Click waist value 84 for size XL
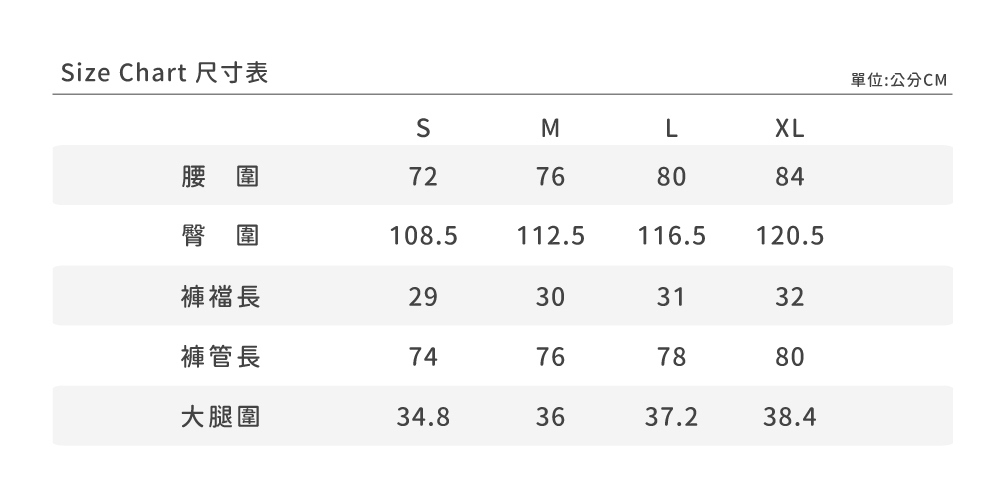The height and width of the screenshot is (500, 1005). [789, 177]
